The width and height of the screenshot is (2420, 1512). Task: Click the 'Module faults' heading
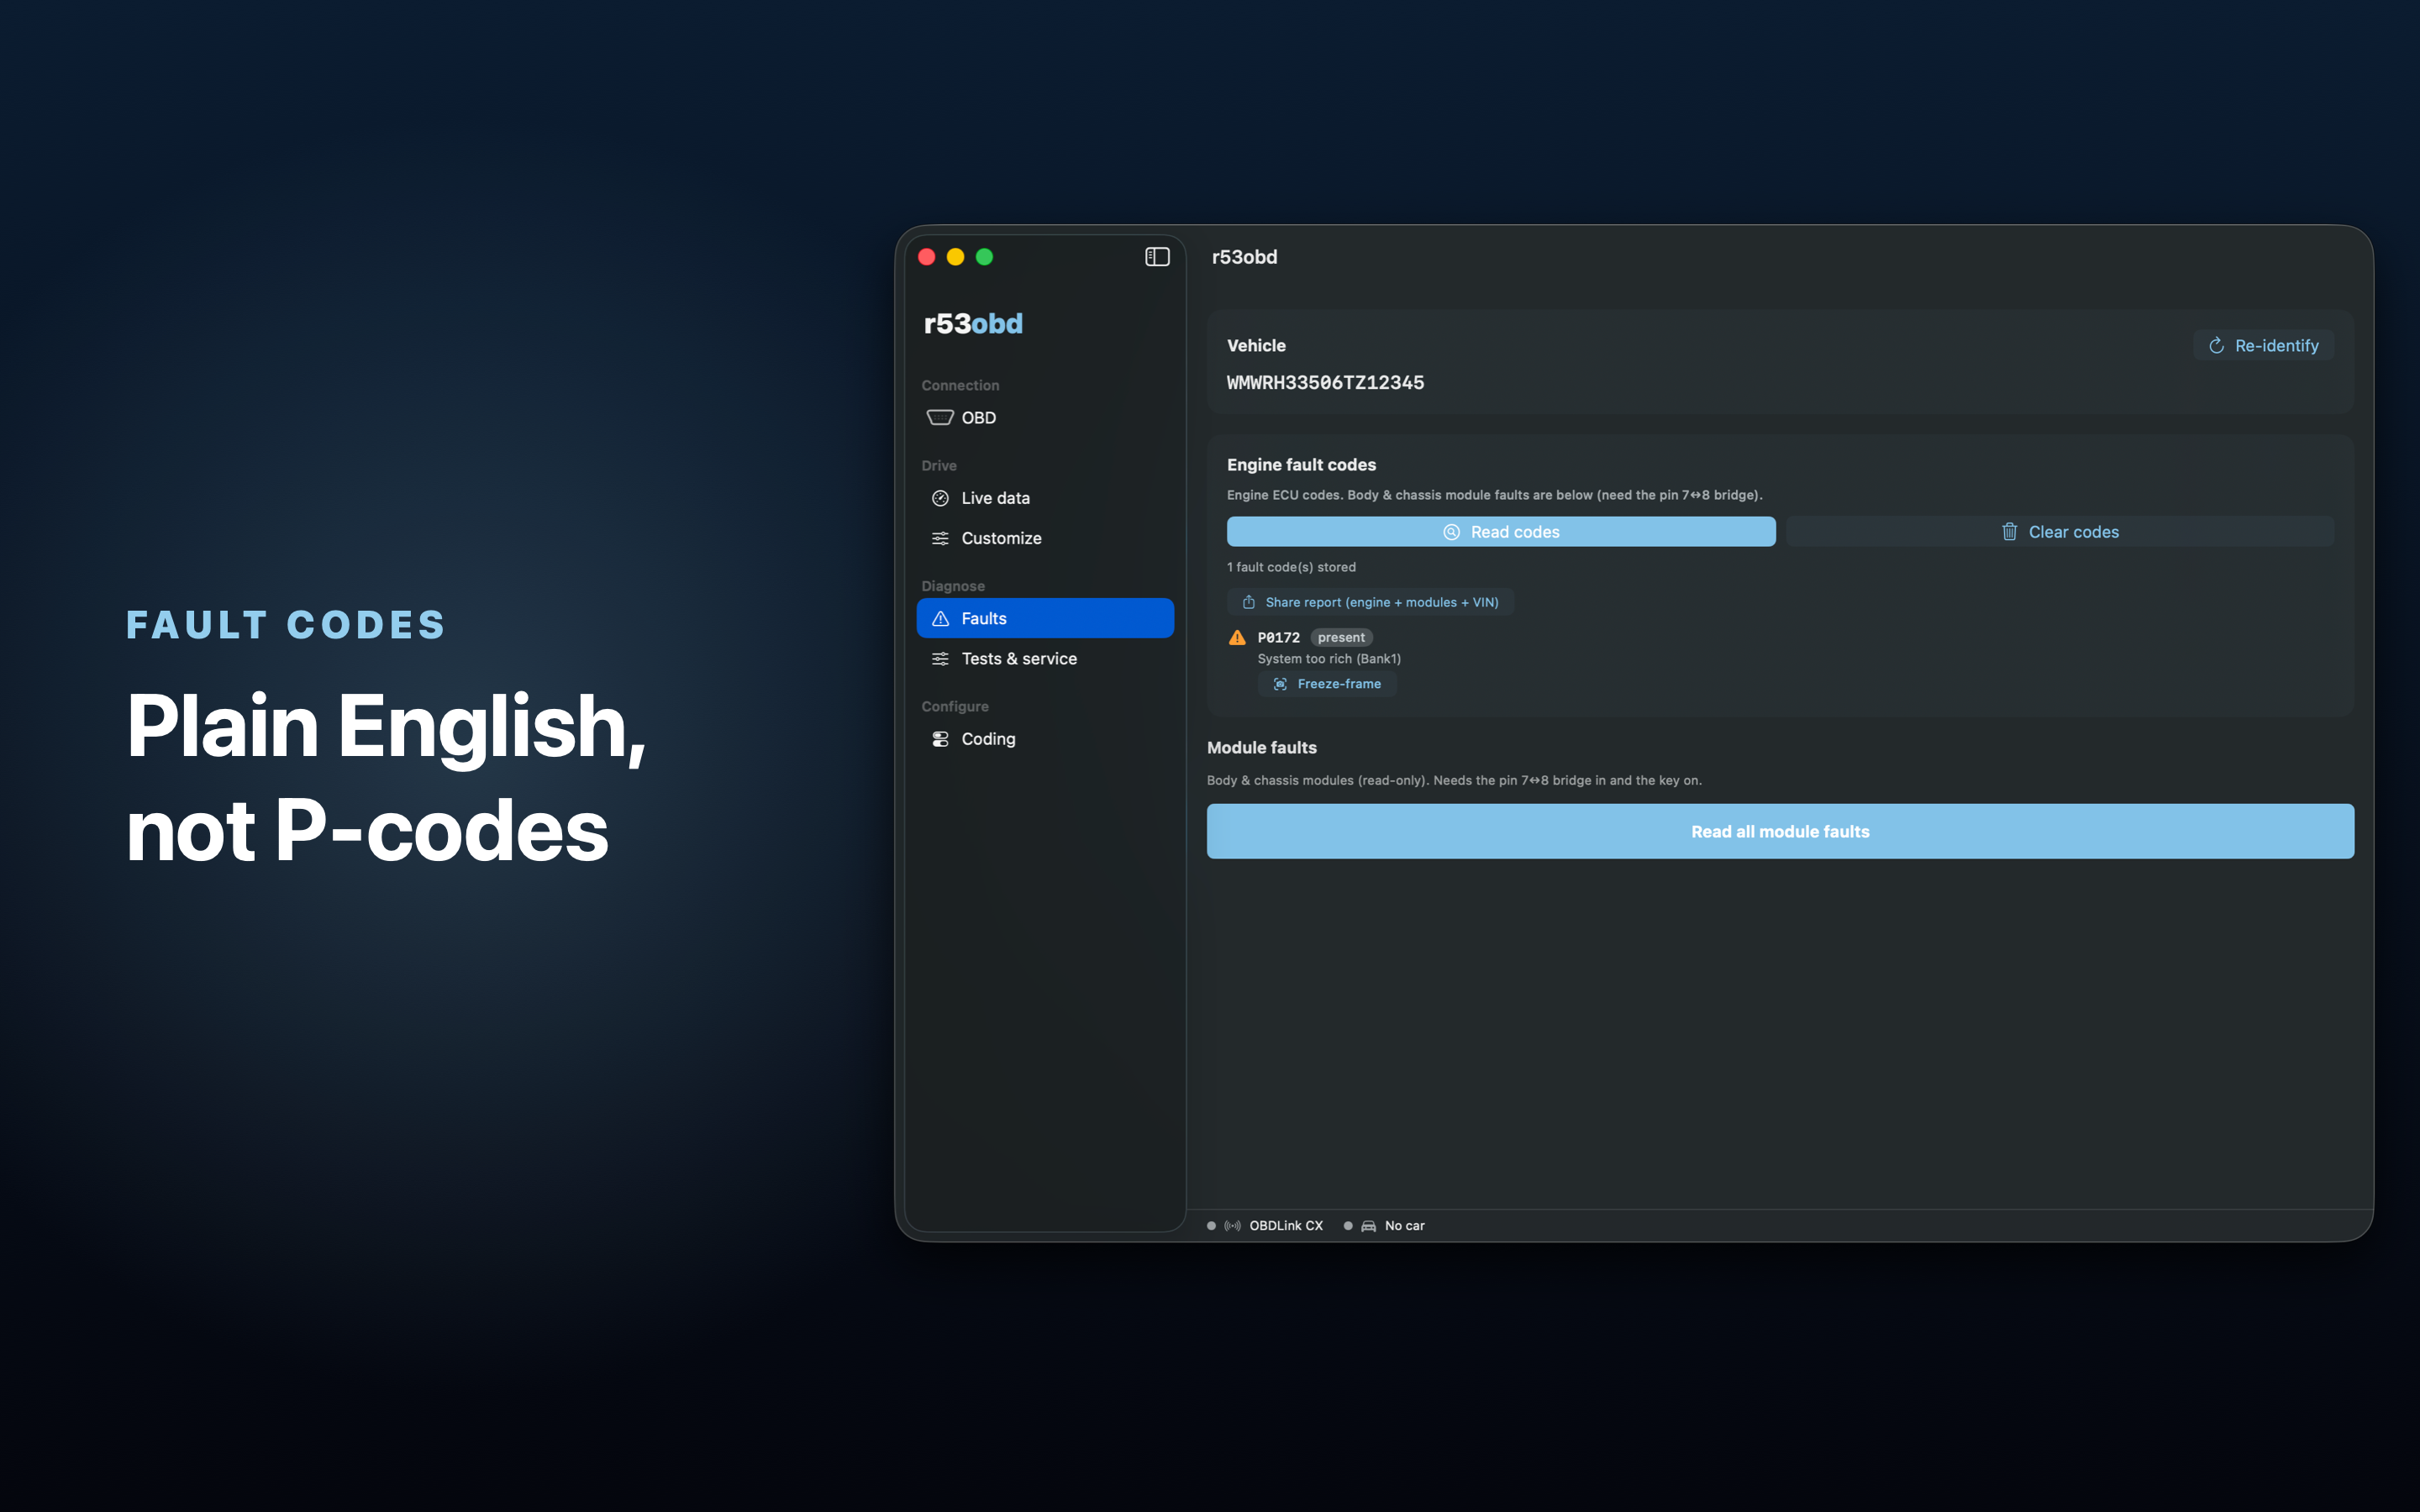pyautogui.click(x=1261, y=748)
